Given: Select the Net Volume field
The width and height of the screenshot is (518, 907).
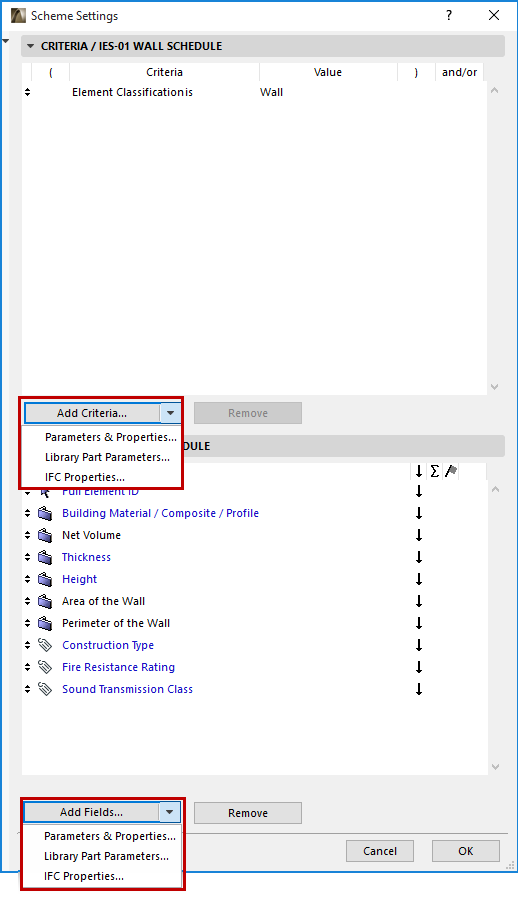Looking at the screenshot, I should point(91,535).
